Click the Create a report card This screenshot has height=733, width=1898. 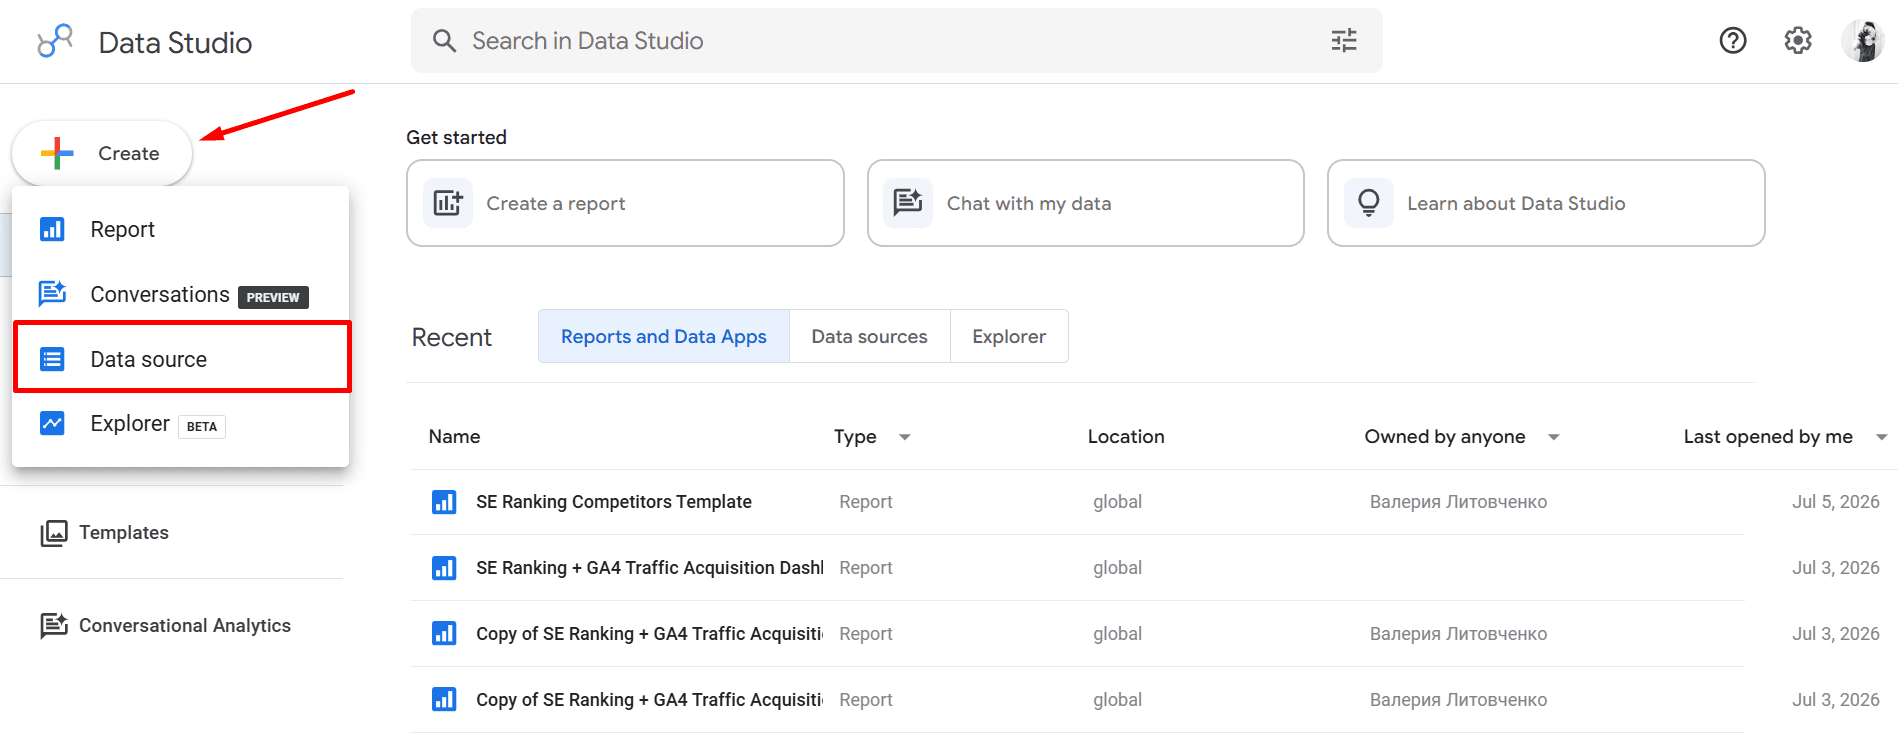coord(625,203)
